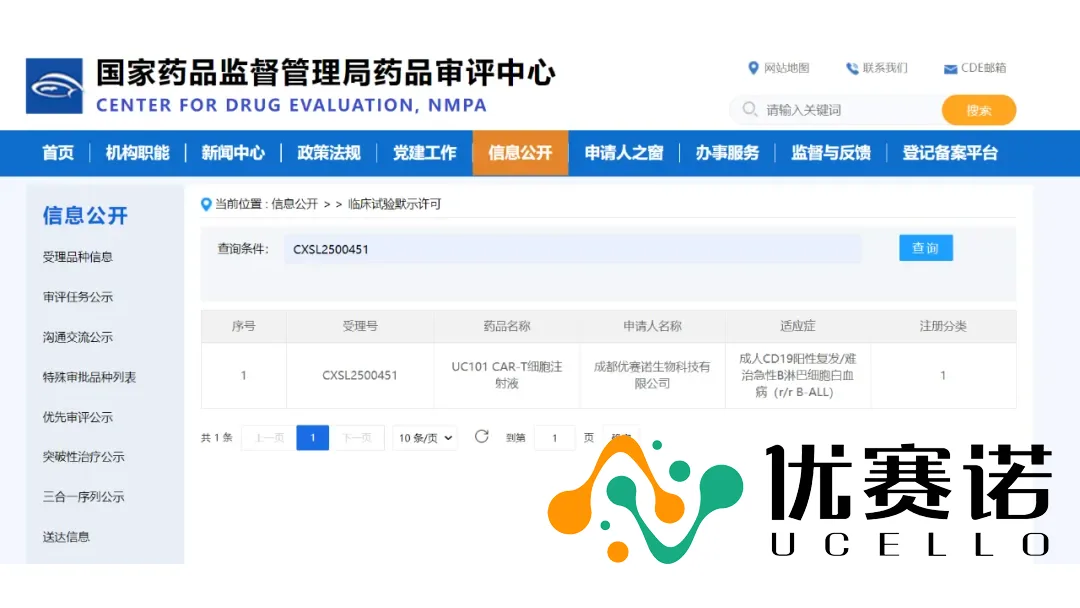Click the page 1 pagination button
Screen dimensions: 1080x608
tap(312, 438)
